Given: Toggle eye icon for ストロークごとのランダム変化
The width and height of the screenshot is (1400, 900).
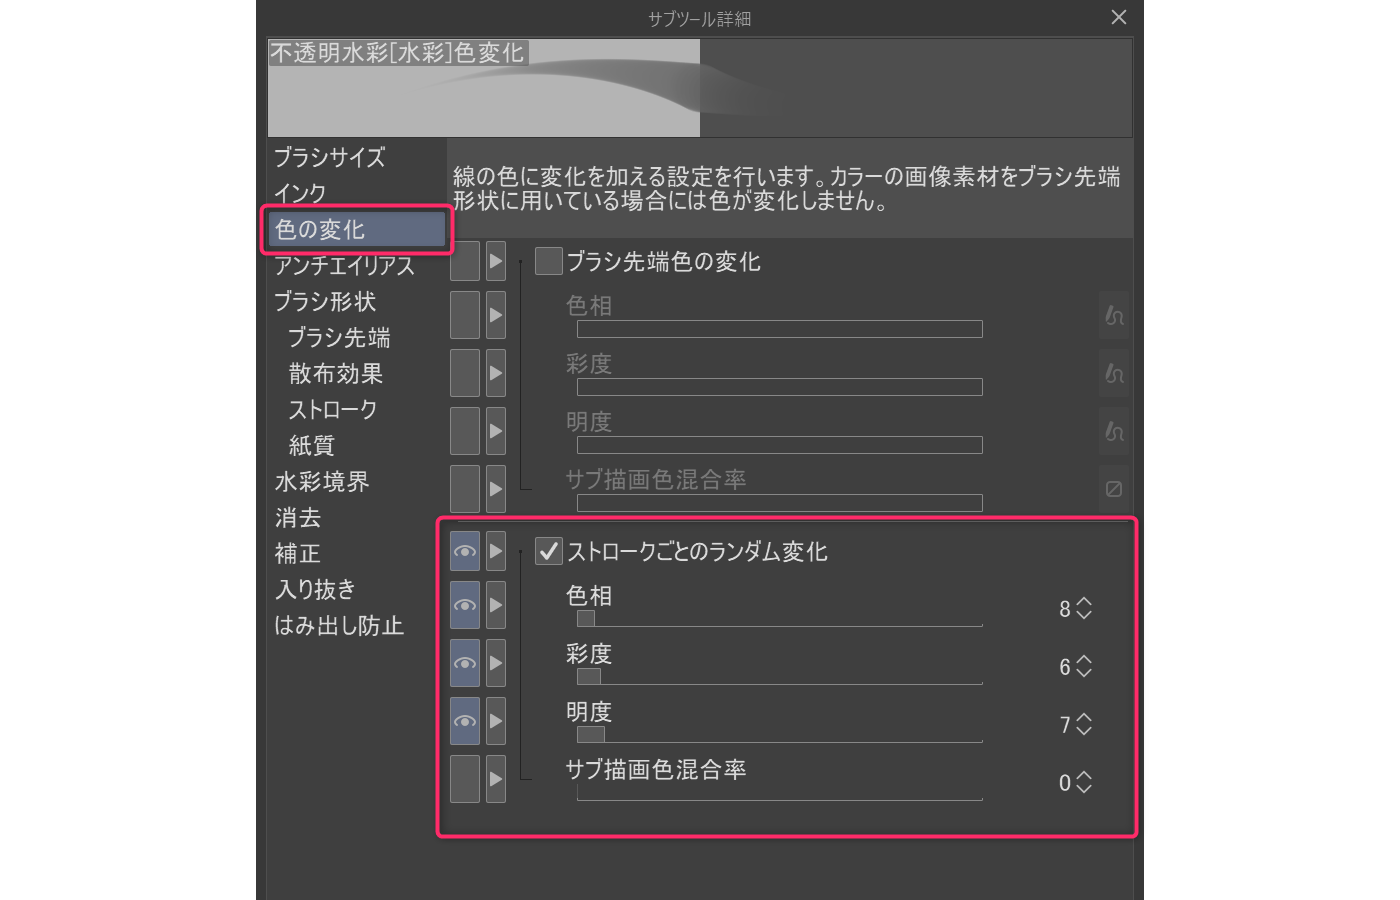Looking at the screenshot, I should tap(465, 551).
